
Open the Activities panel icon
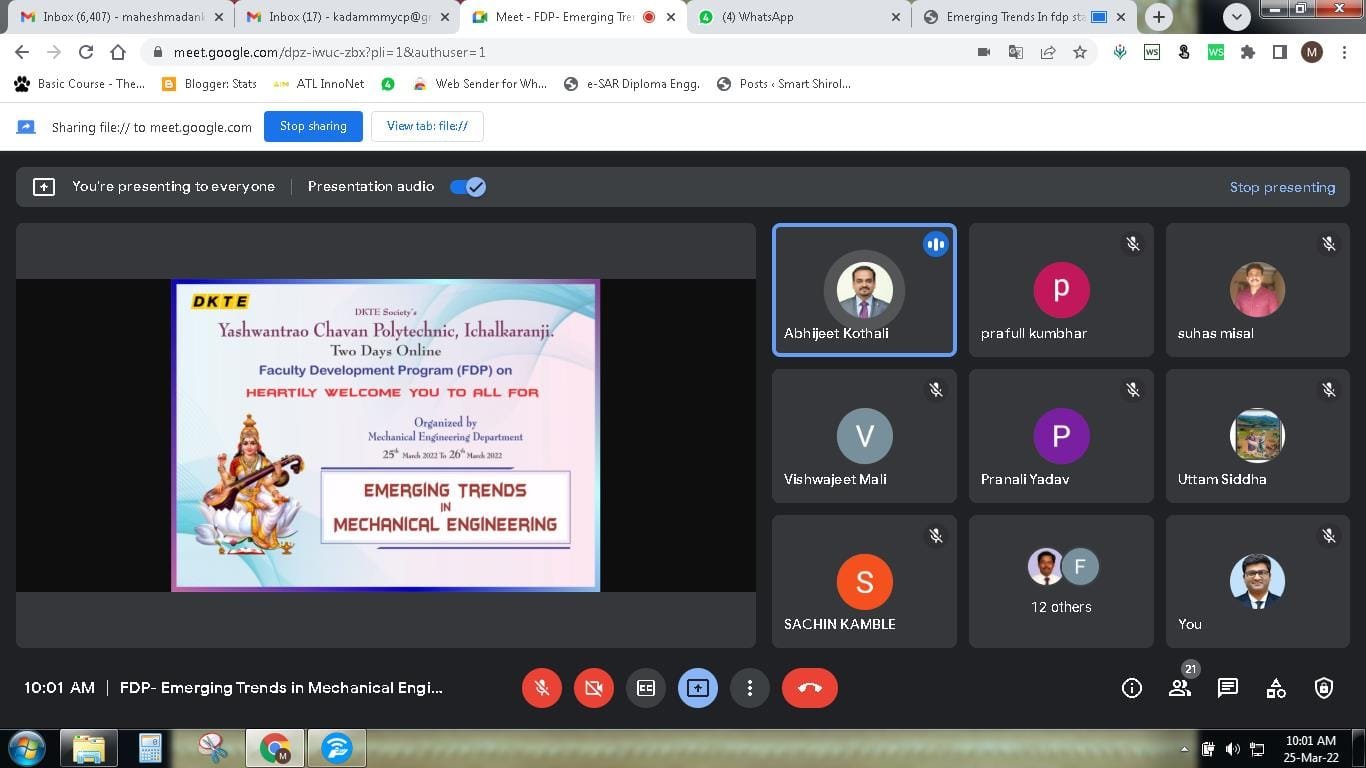click(1276, 688)
